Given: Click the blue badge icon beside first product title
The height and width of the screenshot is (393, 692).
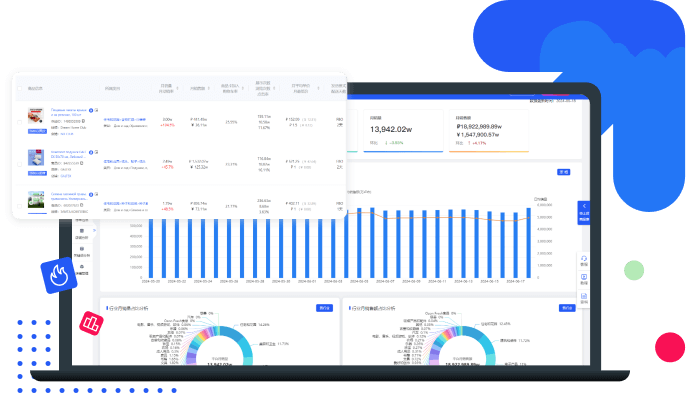Looking at the screenshot, I should pyautogui.click(x=91, y=110).
